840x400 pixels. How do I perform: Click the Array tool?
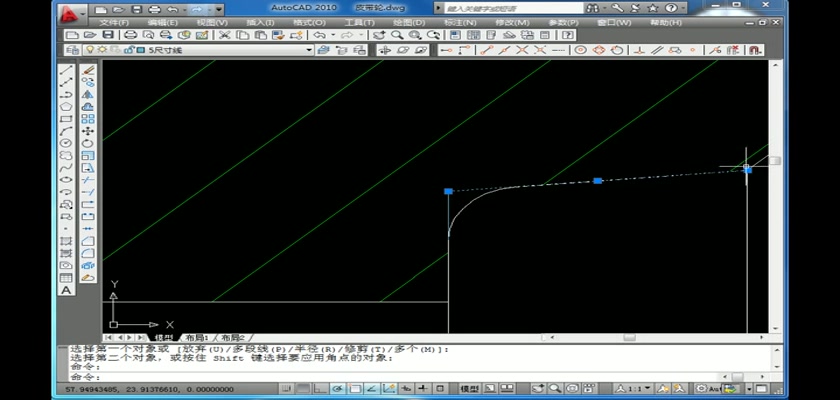pos(88,119)
